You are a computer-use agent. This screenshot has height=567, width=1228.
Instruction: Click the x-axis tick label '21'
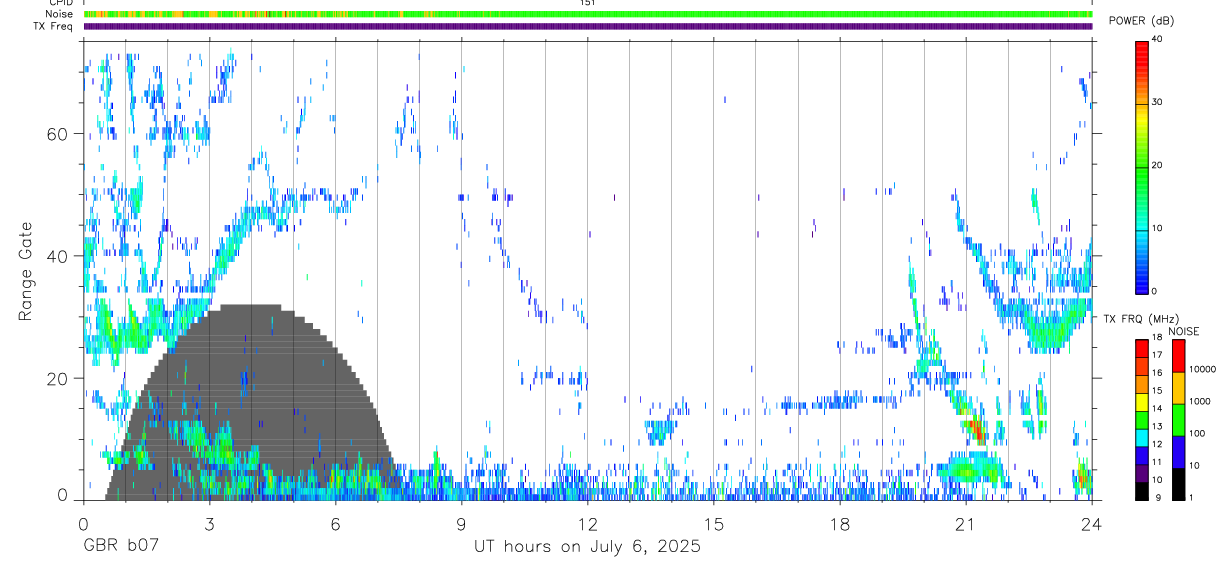(965, 523)
